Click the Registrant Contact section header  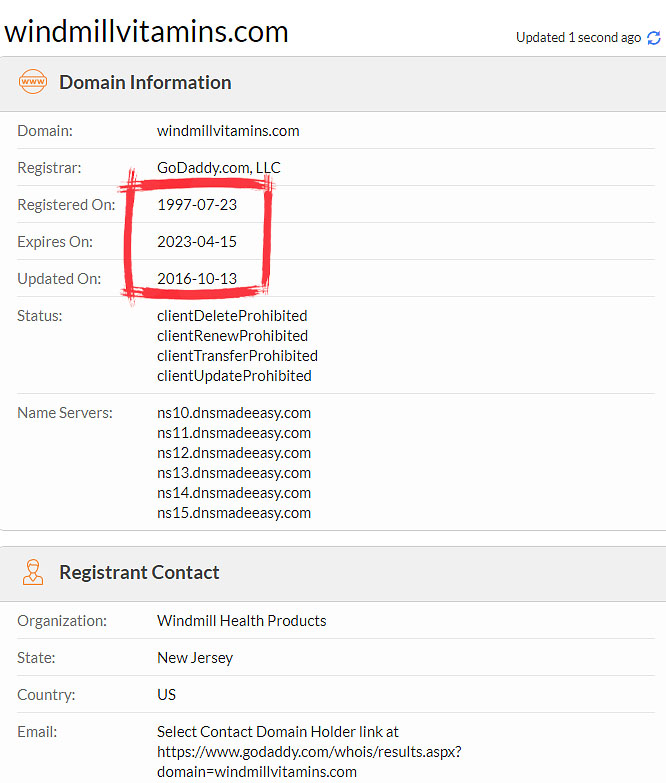point(139,572)
